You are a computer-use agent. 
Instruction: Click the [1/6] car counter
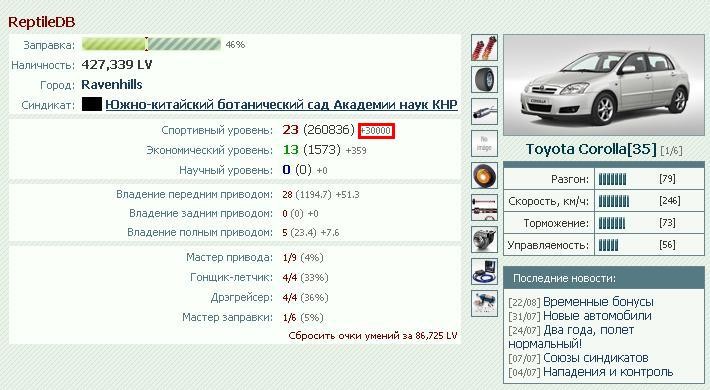671,150
